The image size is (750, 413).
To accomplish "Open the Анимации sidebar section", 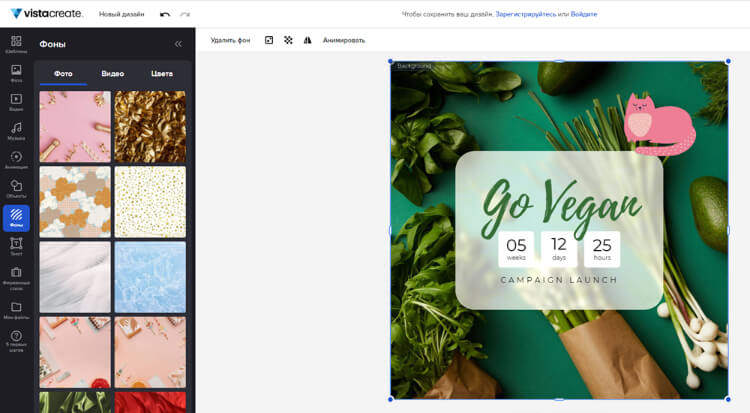I will [16, 160].
